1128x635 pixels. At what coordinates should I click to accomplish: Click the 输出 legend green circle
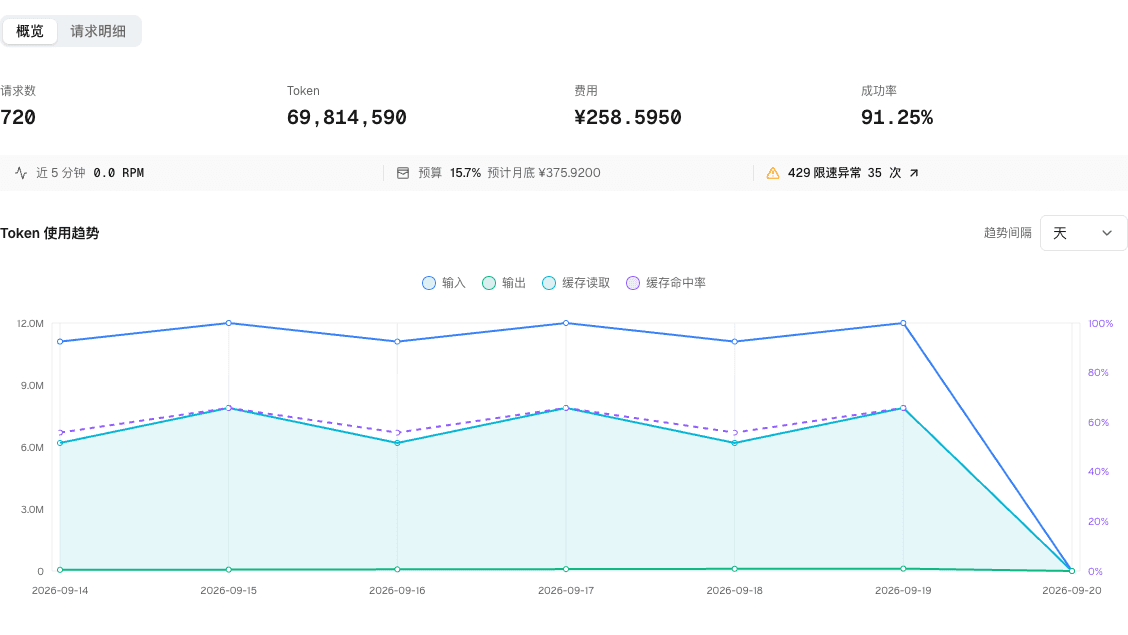488,283
